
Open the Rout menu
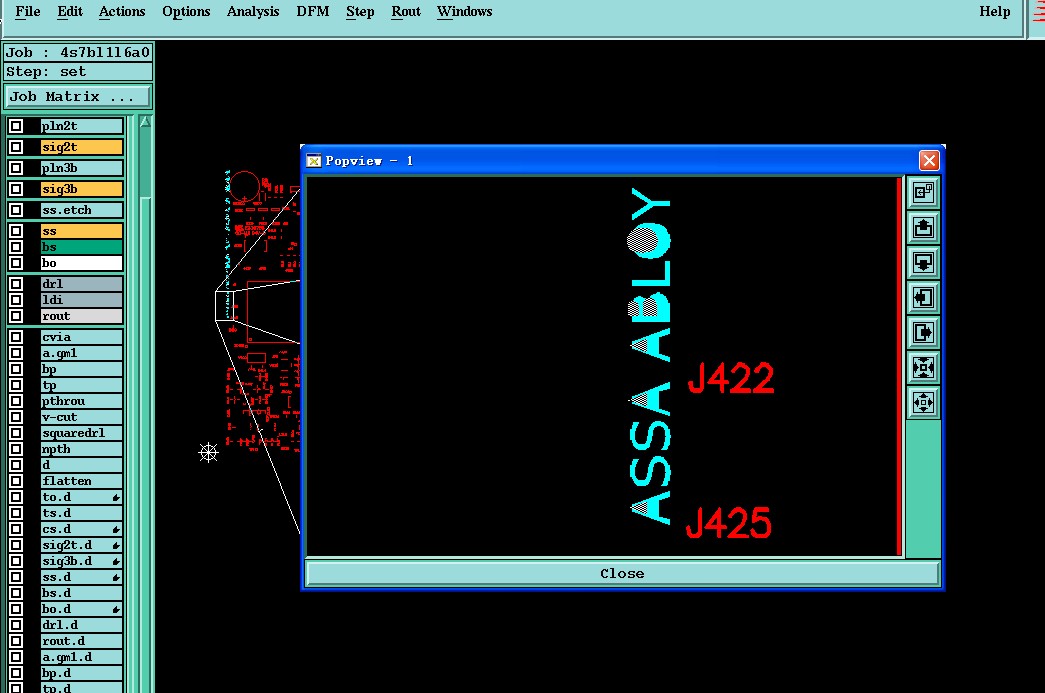point(406,11)
